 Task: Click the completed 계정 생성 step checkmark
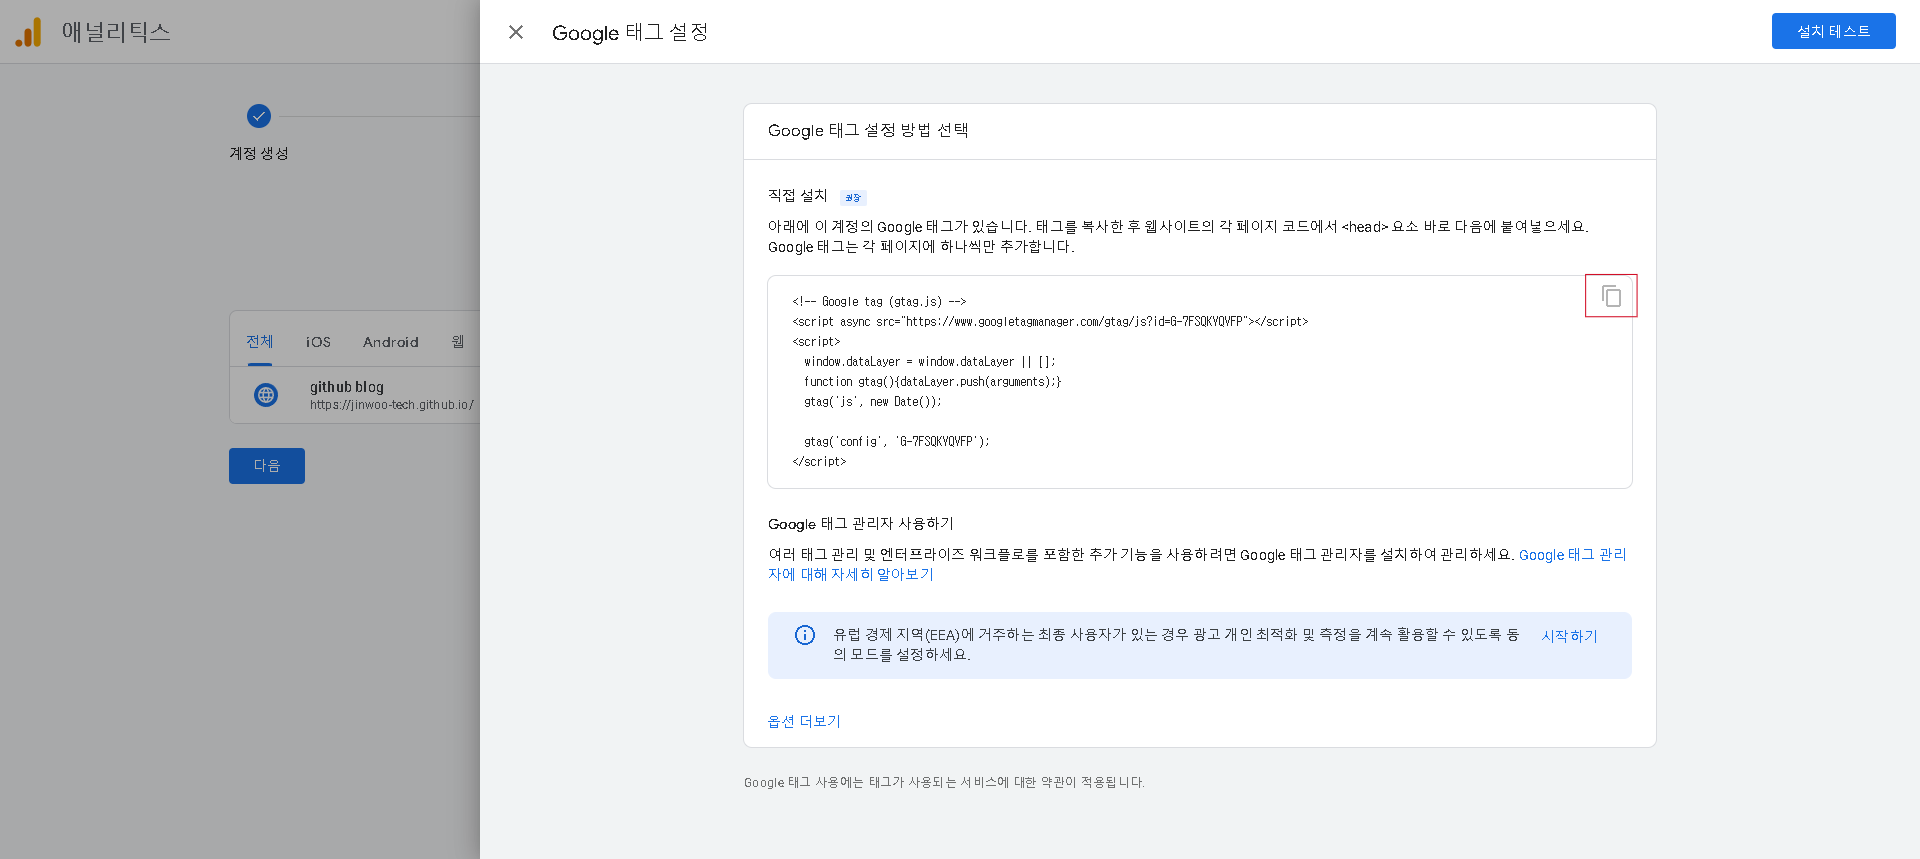(x=259, y=116)
